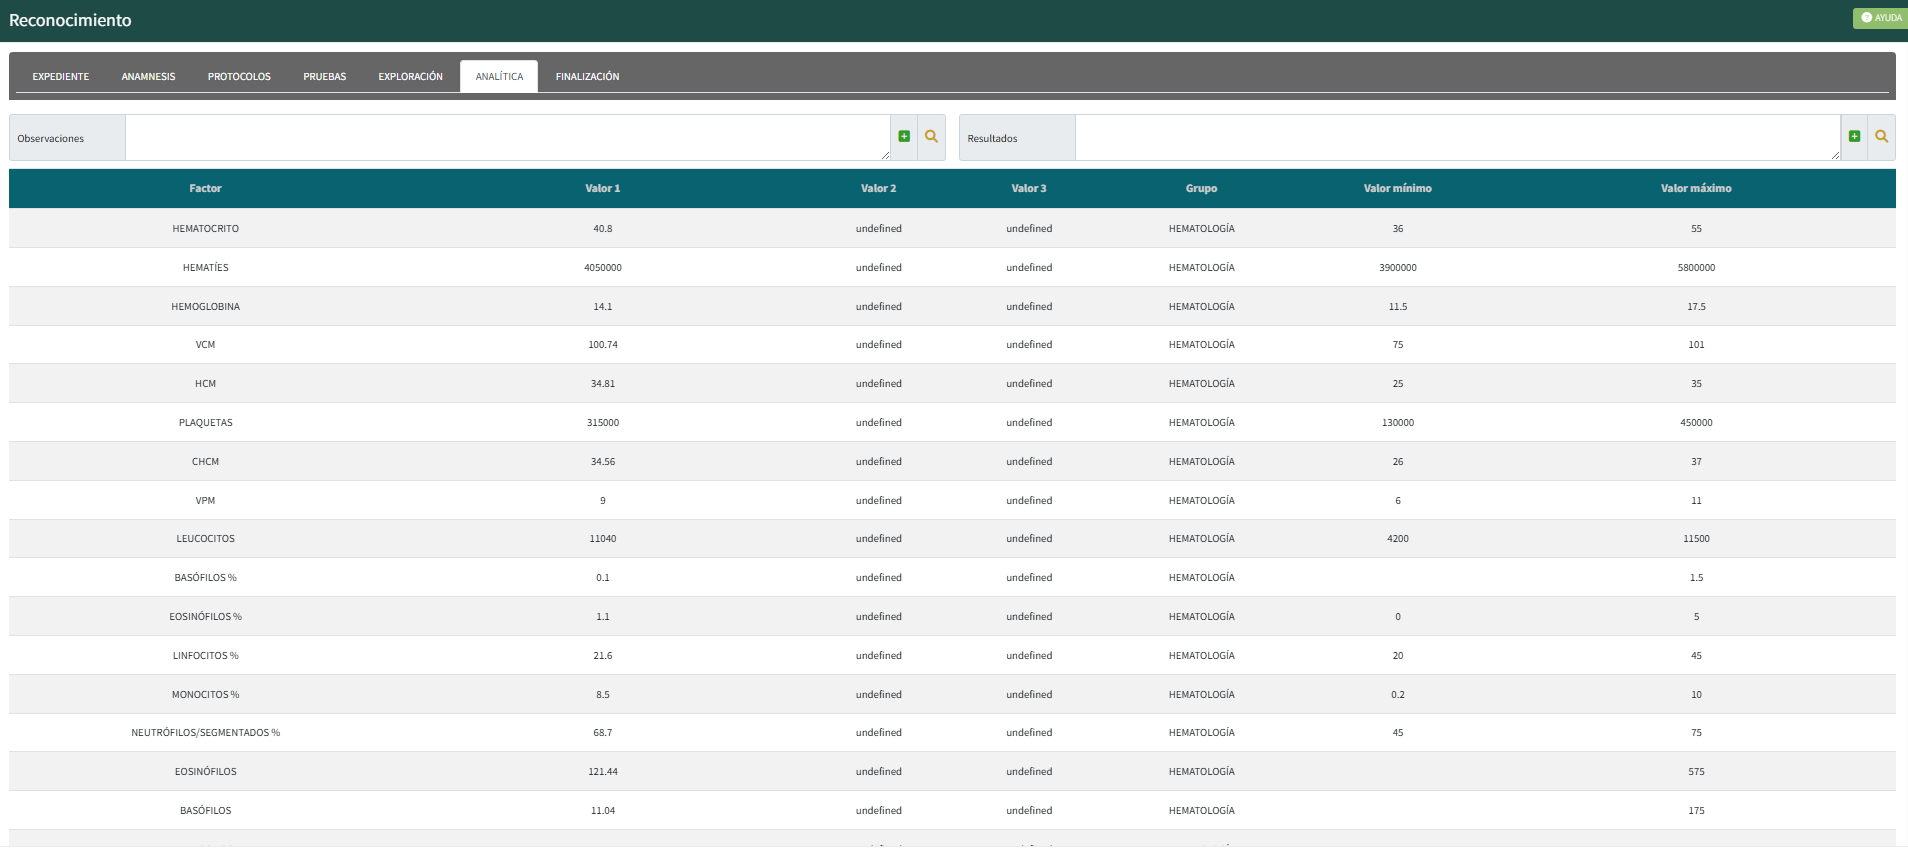Click the minimum value 4200 for LEUCOCITOS
Screen dimensions: 1908x852
coord(1398,539)
